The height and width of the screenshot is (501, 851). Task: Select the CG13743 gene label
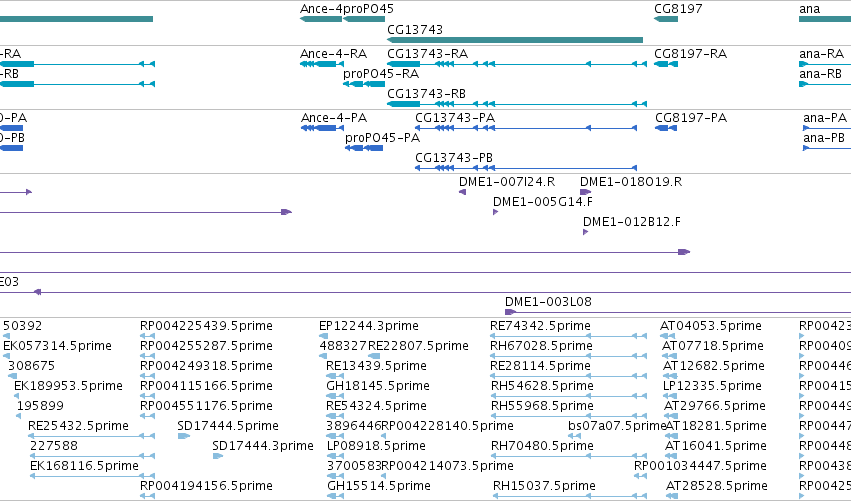click(x=415, y=30)
